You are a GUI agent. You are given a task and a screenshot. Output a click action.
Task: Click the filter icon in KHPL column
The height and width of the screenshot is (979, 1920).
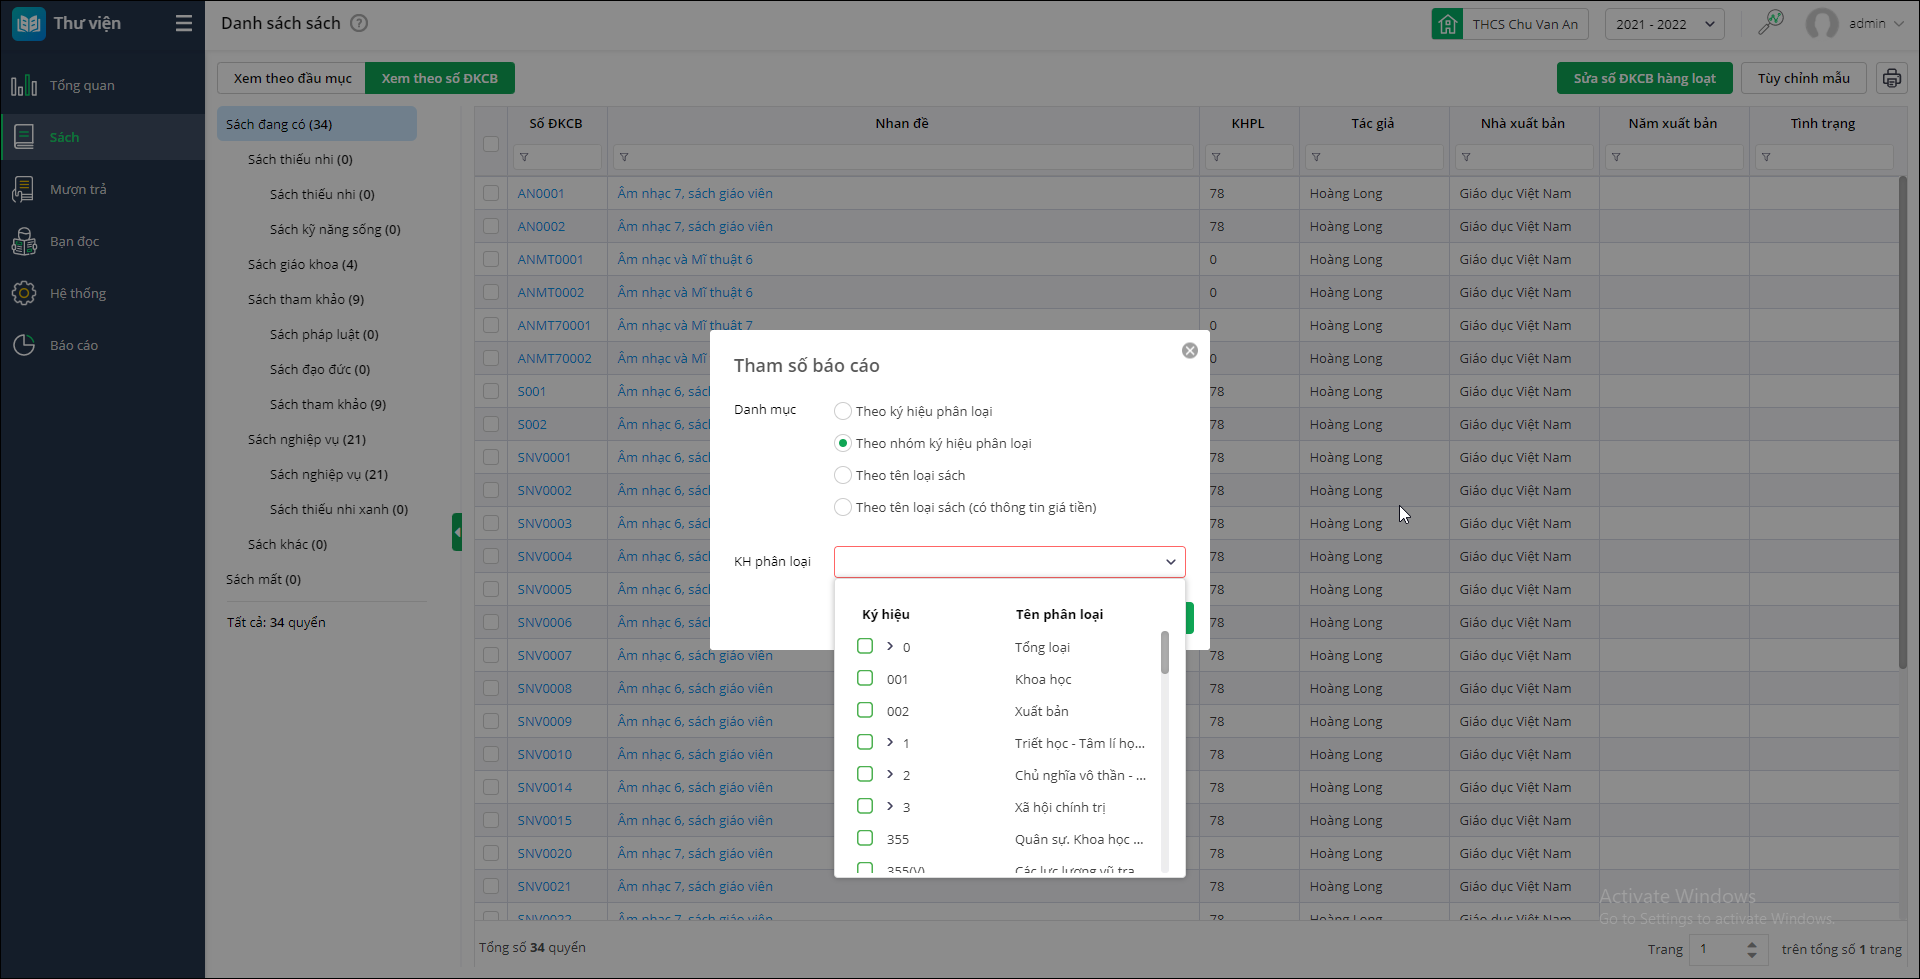1216,157
